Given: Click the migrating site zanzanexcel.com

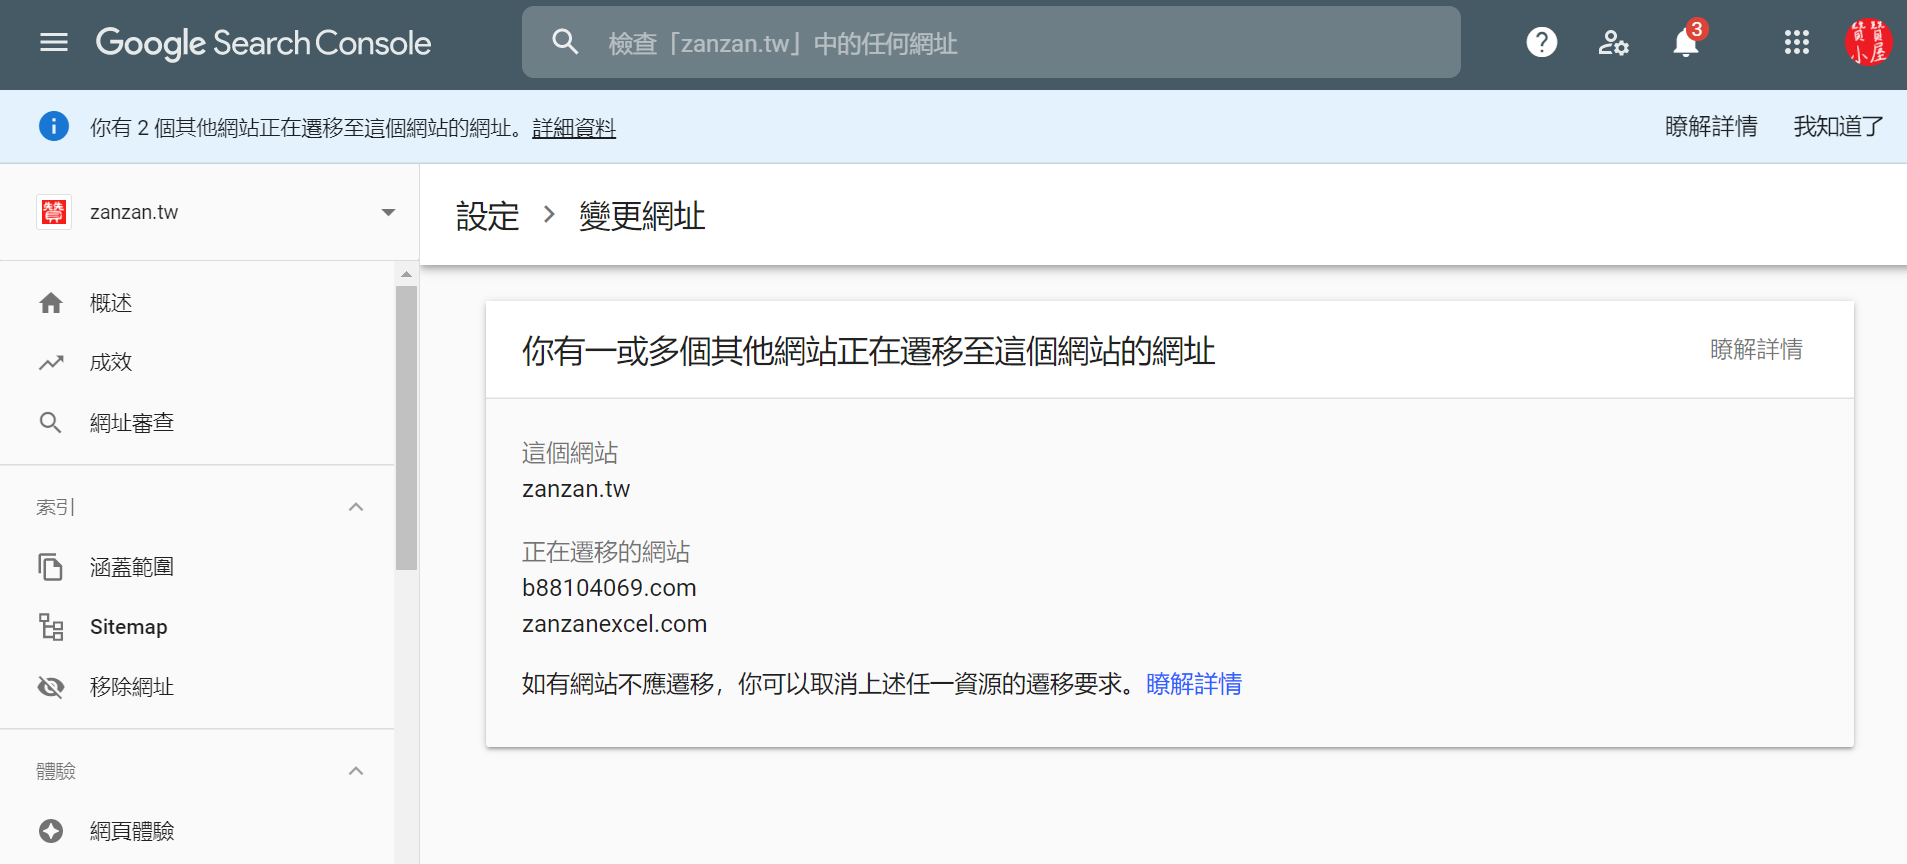Looking at the screenshot, I should (614, 624).
